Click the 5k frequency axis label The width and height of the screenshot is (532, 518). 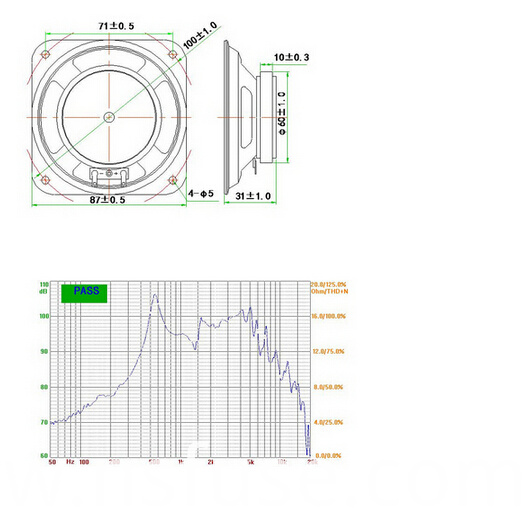click(x=251, y=462)
